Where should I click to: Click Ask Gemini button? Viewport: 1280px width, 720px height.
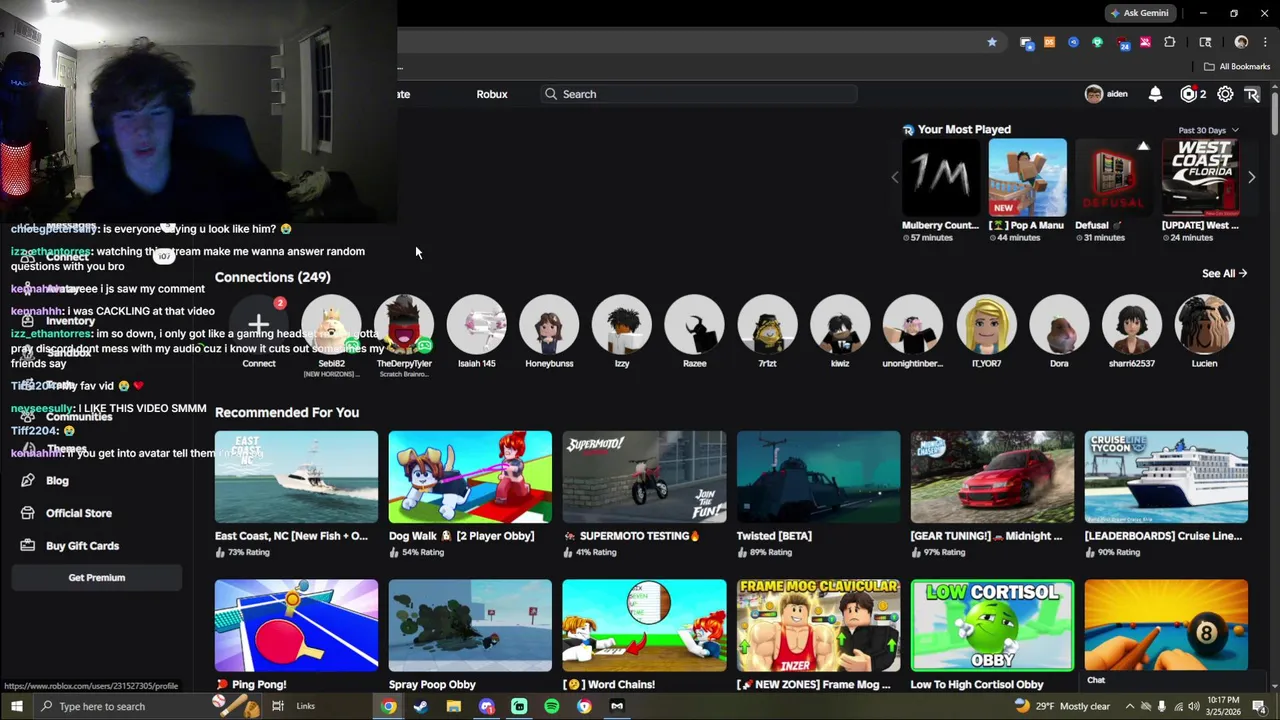[x=1139, y=13]
